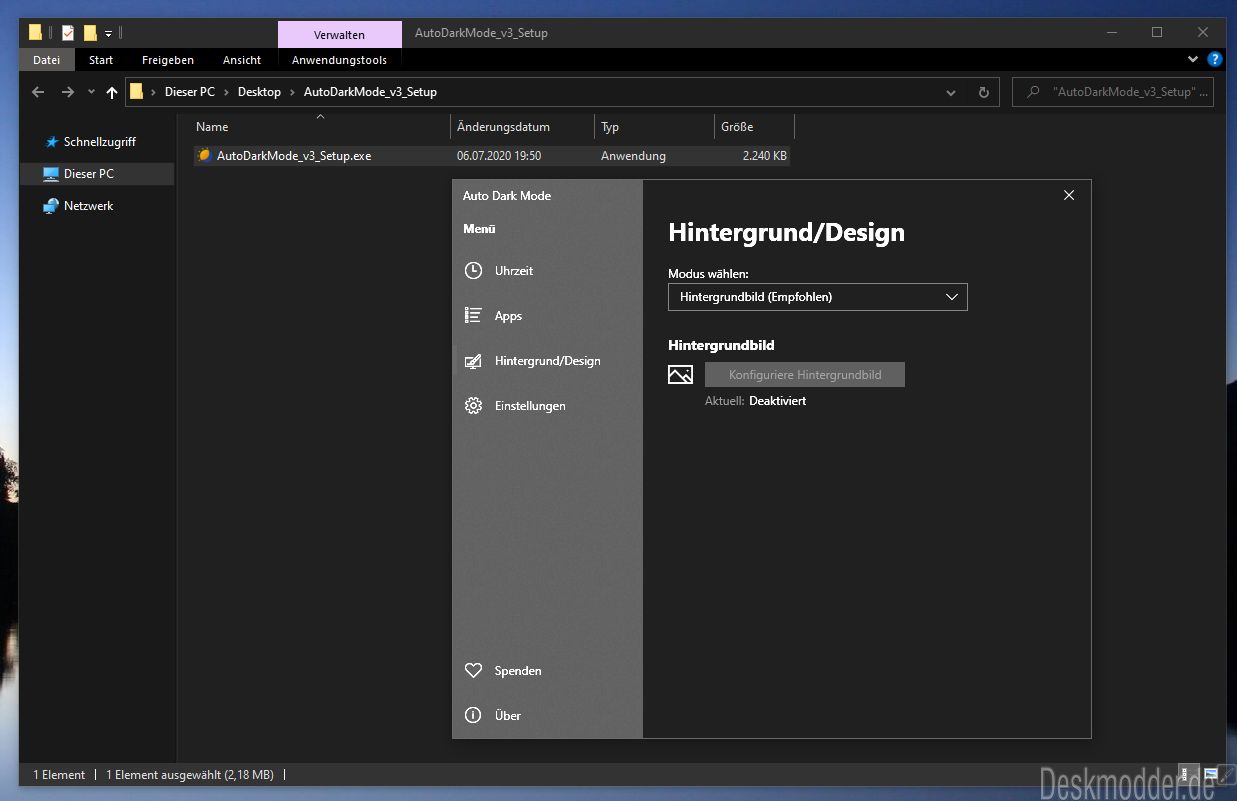
Task: Go forward in File Explorer navigation
Action: [68, 92]
